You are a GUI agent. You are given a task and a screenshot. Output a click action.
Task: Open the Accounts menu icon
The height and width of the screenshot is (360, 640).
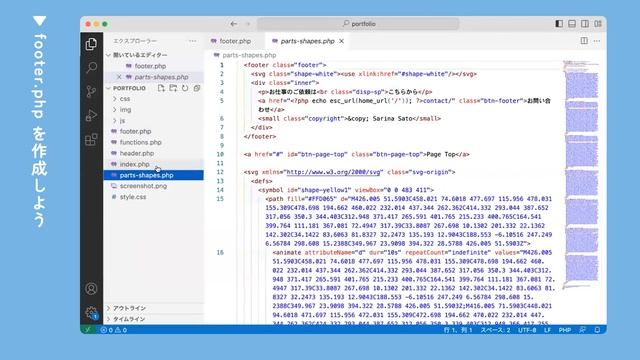[x=91, y=289]
